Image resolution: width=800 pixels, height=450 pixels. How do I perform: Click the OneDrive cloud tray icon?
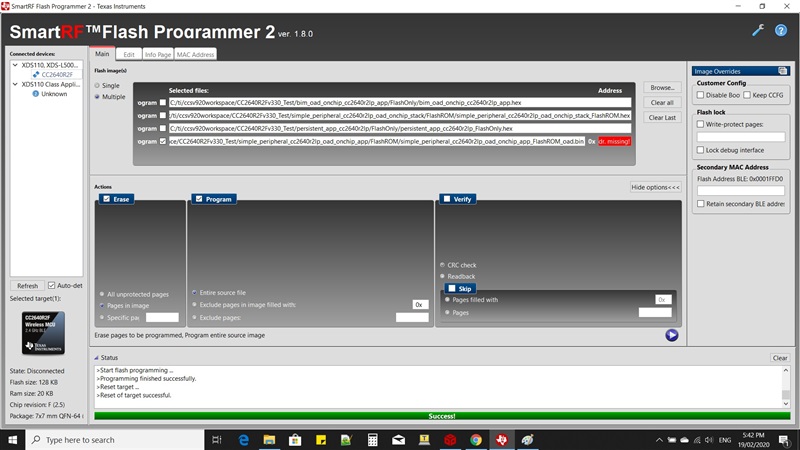(x=684, y=440)
